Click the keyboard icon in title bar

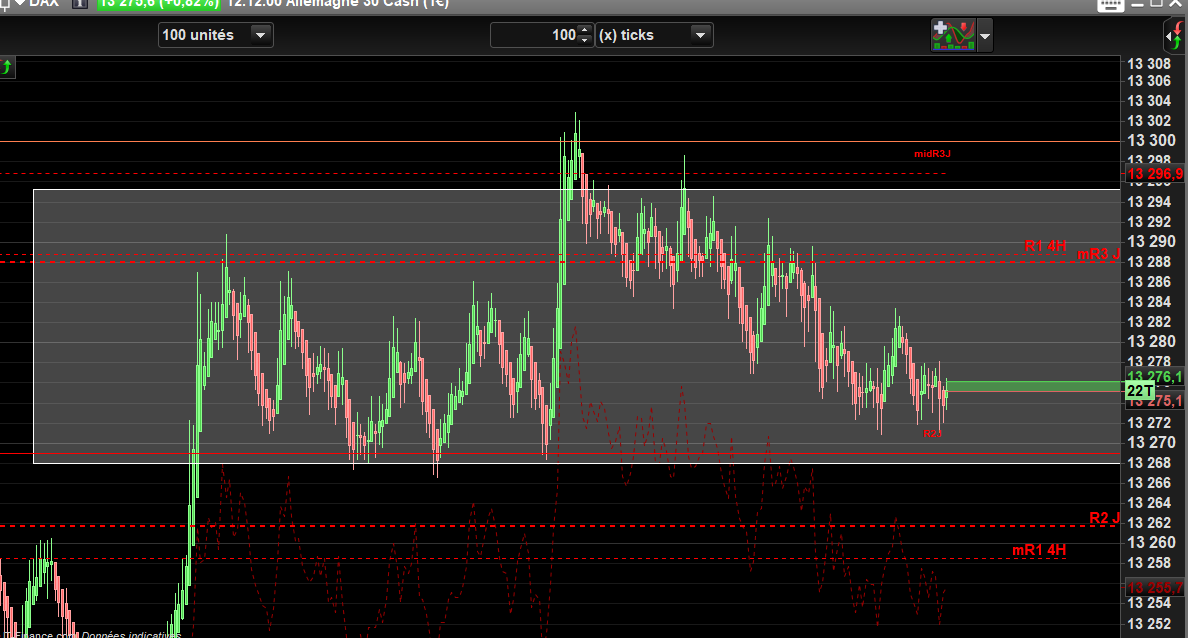point(1110,5)
